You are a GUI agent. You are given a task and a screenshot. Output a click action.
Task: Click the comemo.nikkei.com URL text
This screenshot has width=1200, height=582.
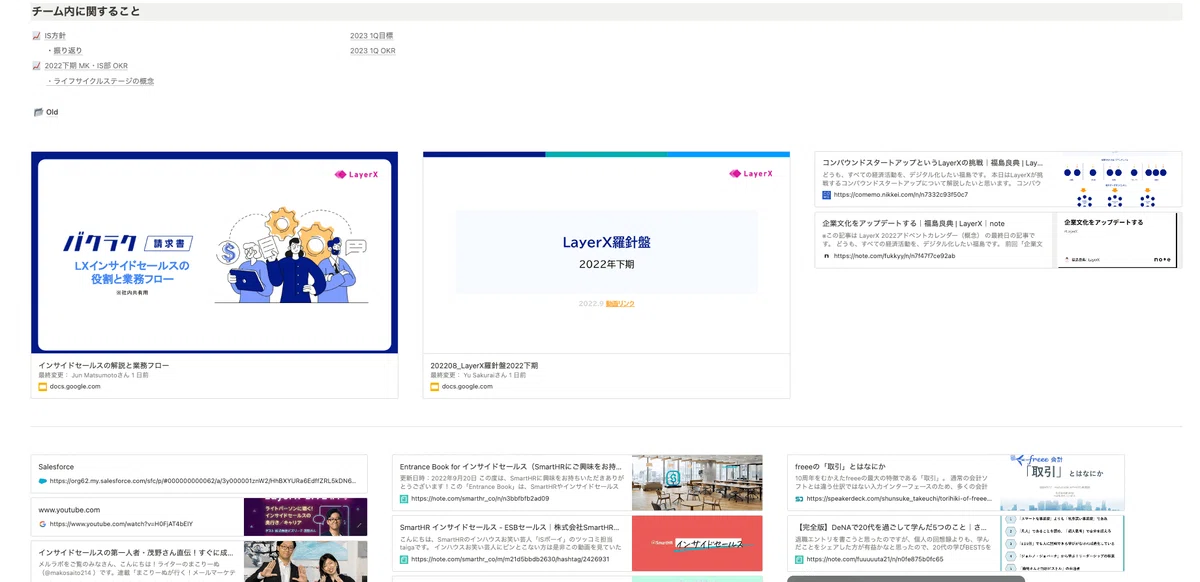[x=901, y=195]
